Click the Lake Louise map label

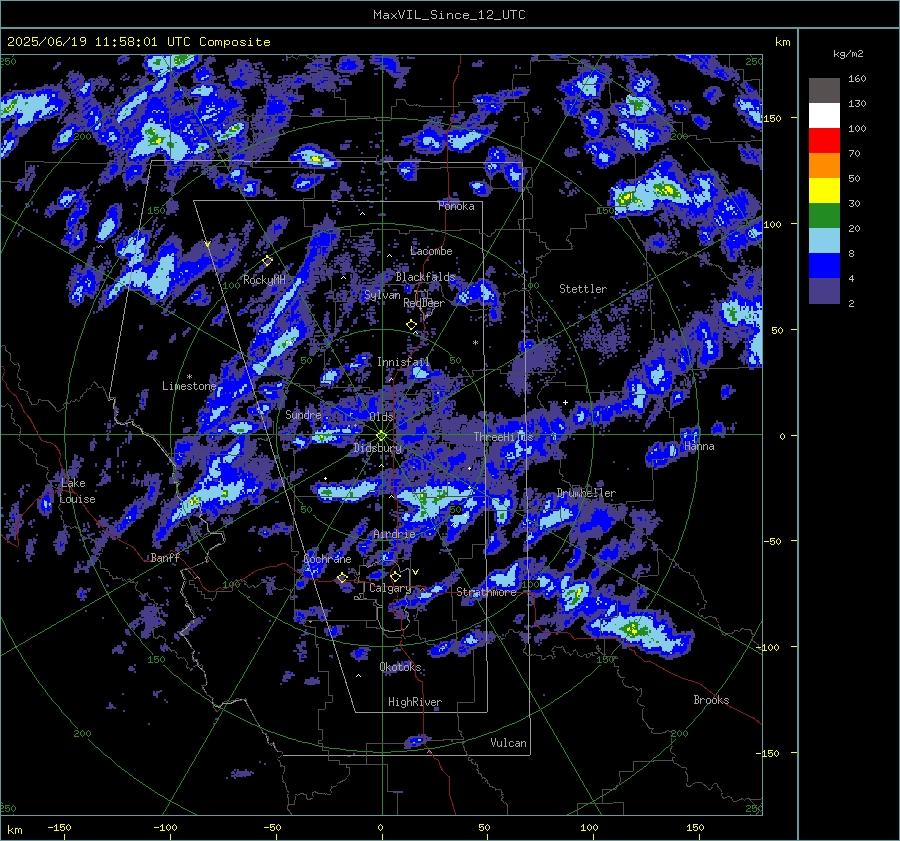[77, 491]
